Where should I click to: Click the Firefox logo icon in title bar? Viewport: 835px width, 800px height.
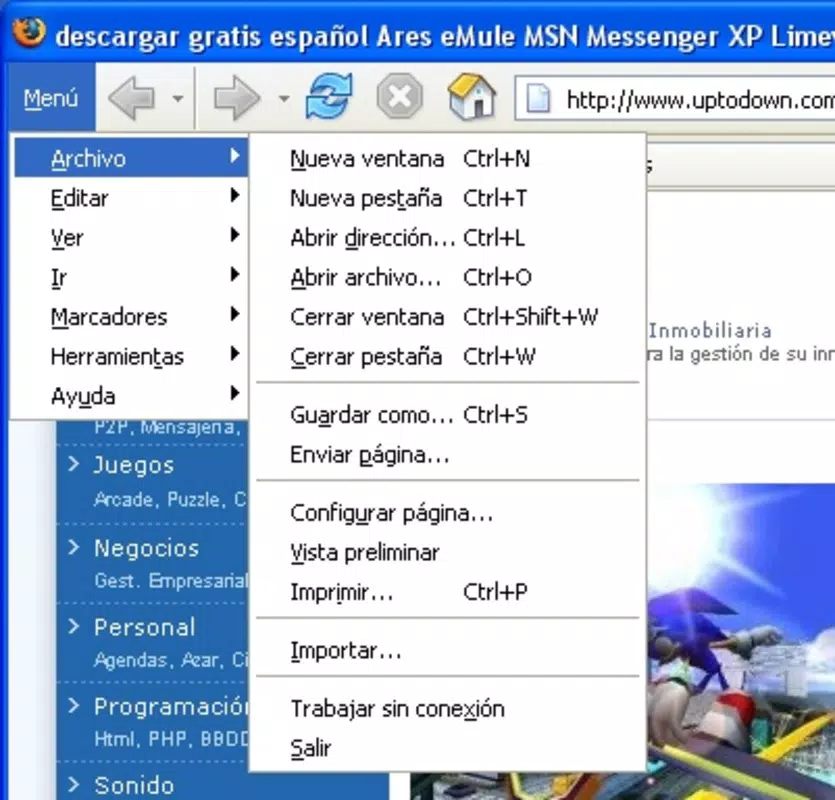tap(29, 33)
